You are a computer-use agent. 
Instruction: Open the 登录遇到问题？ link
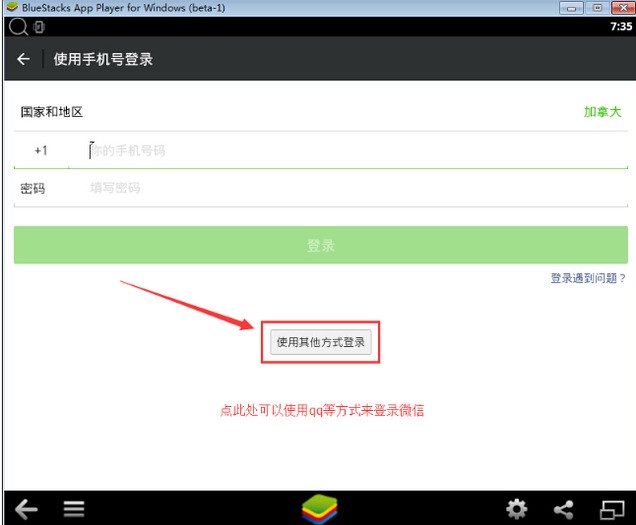pyautogui.click(x=588, y=278)
